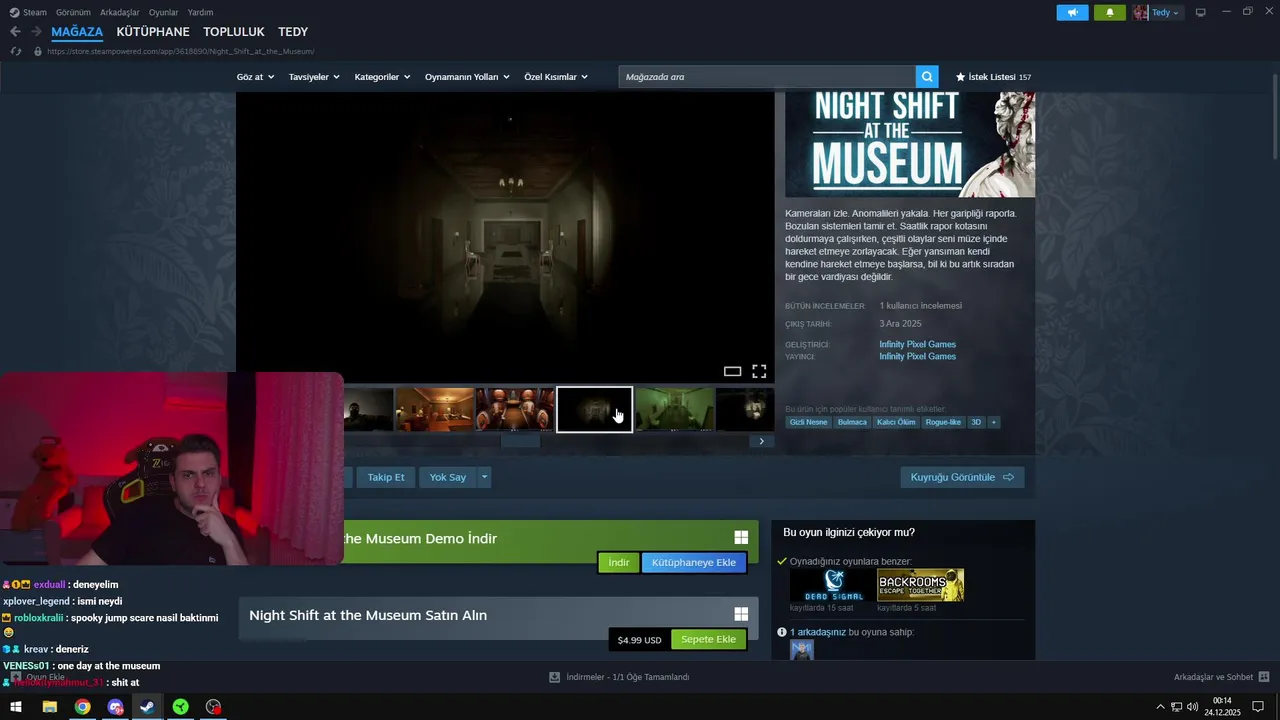
Task: Select the green corridor screenshot thumbnail
Action: coord(675,409)
